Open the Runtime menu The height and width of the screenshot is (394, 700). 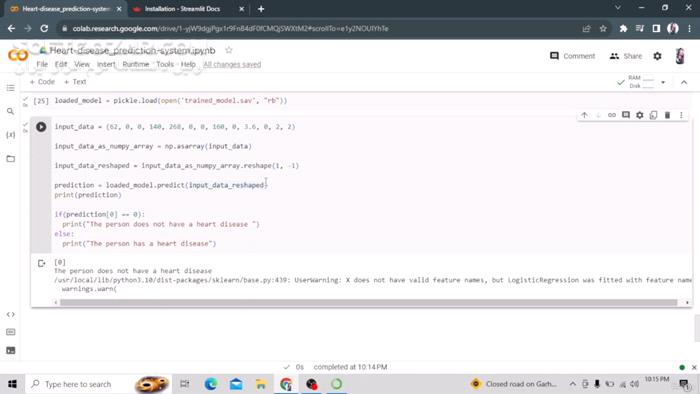click(x=136, y=64)
